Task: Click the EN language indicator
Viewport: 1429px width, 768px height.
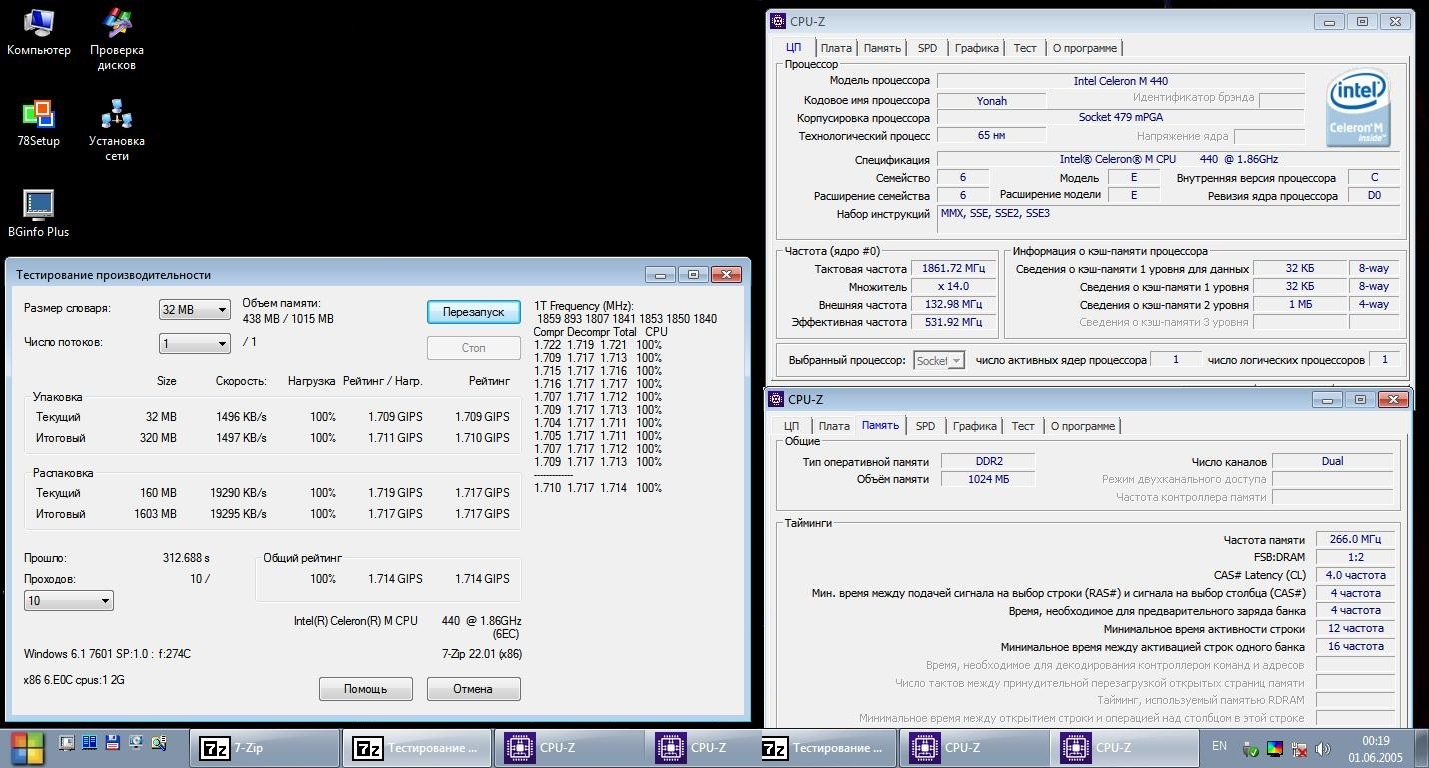Action: click(1219, 746)
